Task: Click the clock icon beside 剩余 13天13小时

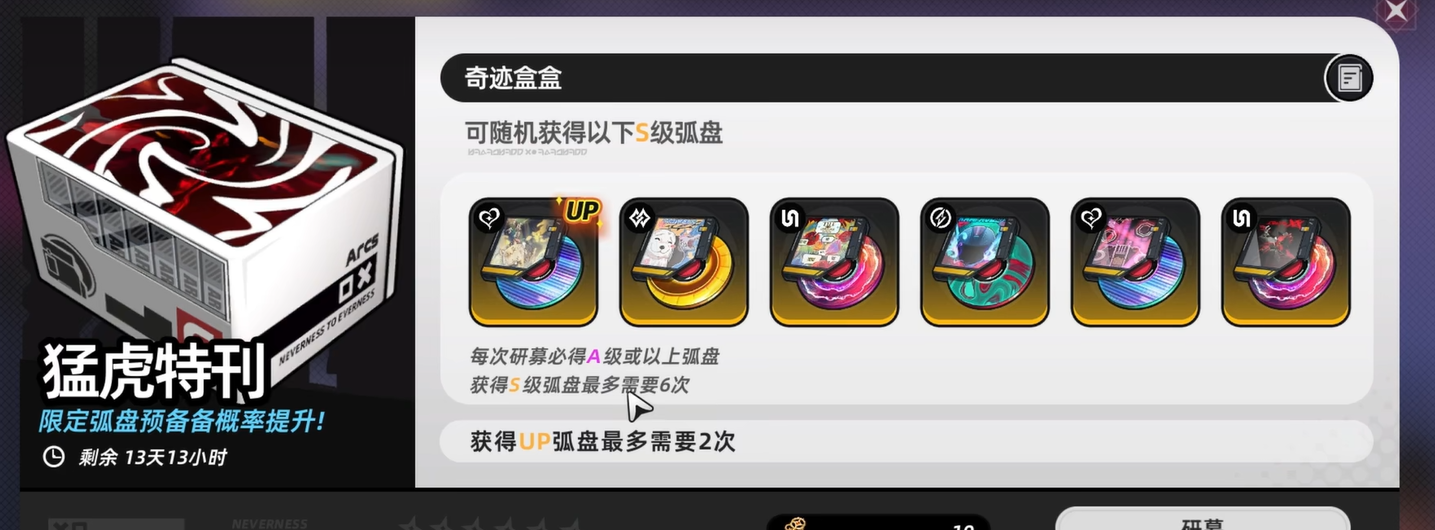Action: [54, 457]
